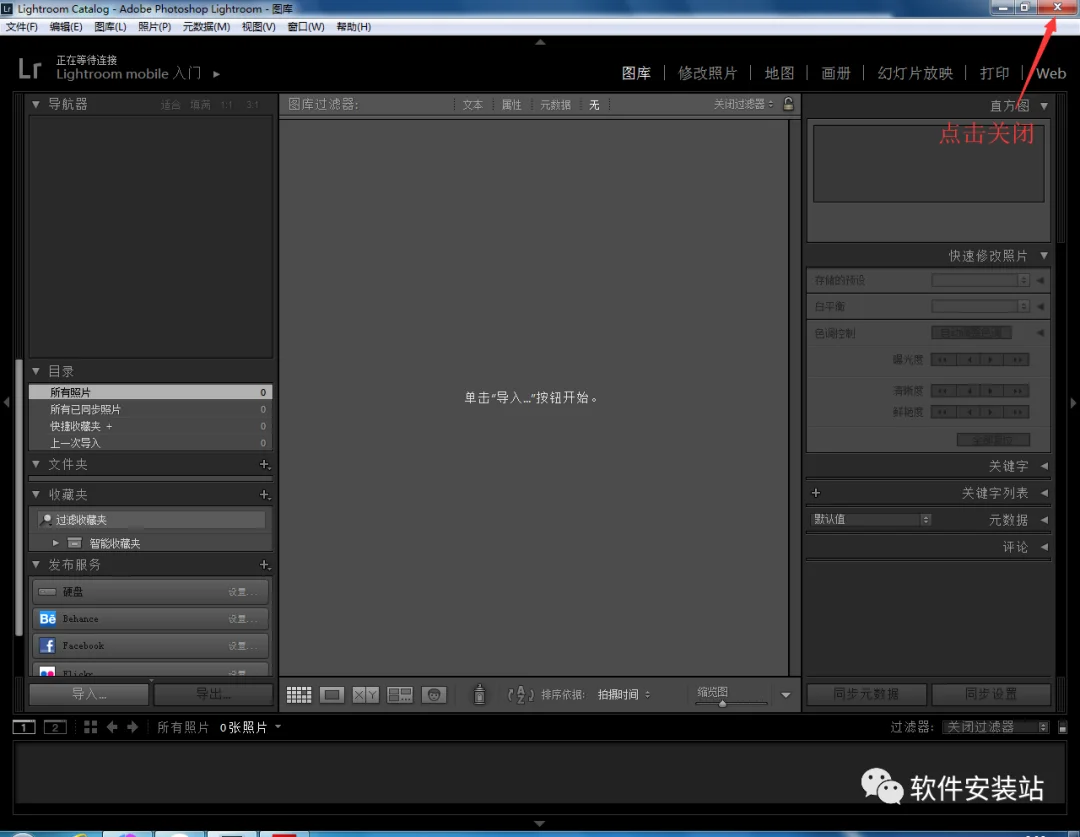Open Compare view (X|Y icon)
This screenshot has width=1080, height=837.
(366, 694)
